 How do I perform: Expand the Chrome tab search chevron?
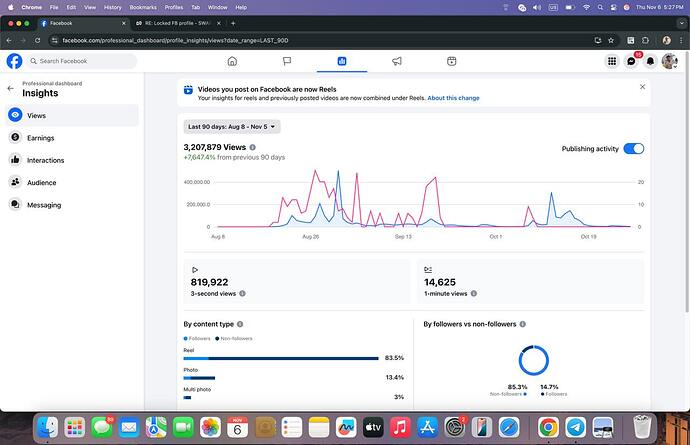coord(681,23)
